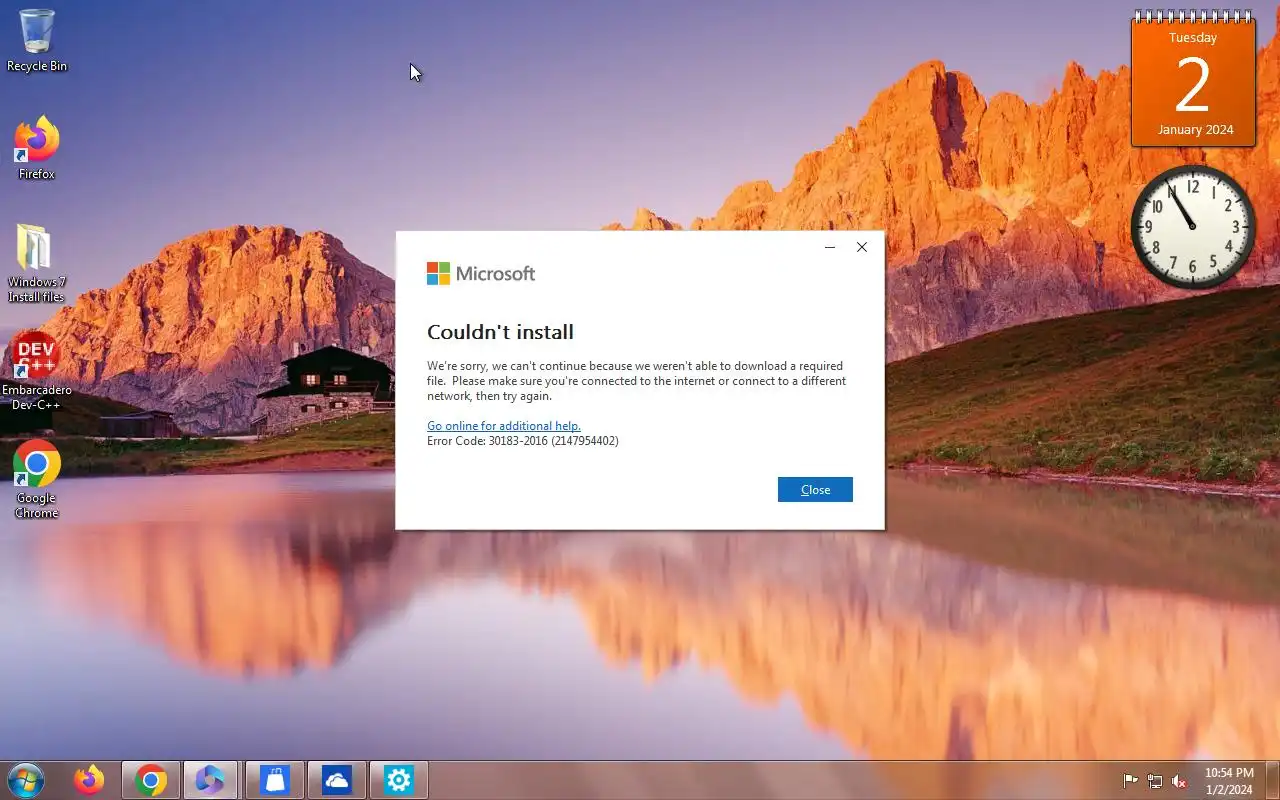Click the taskbar clock showing 10:54 PM
Image resolution: width=1280 pixels, height=800 pixels.
[x=1229, y=781]
